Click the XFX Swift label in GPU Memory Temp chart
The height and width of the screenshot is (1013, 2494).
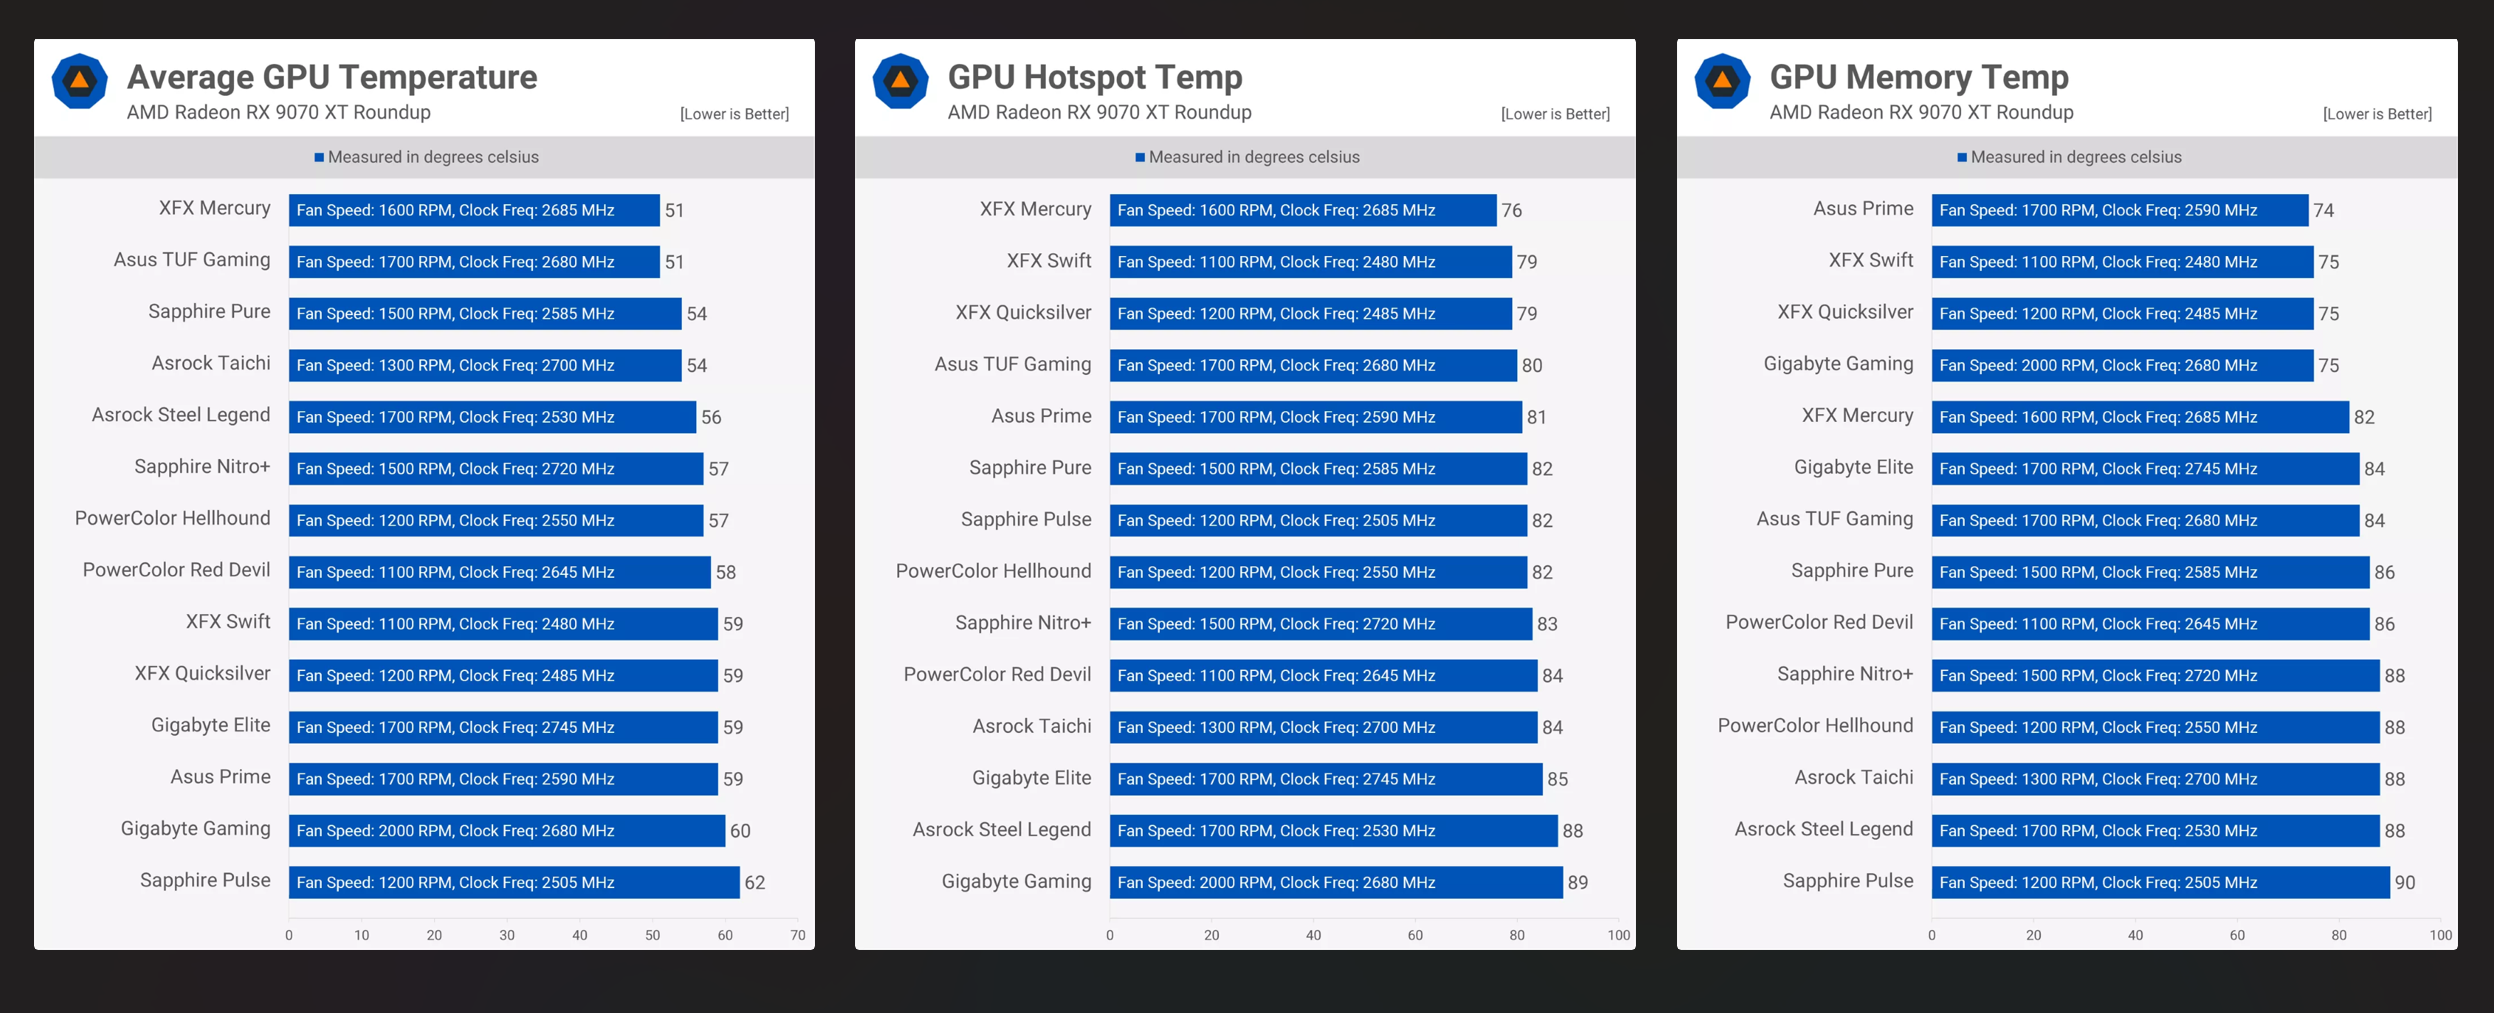tap(1871, 261)
